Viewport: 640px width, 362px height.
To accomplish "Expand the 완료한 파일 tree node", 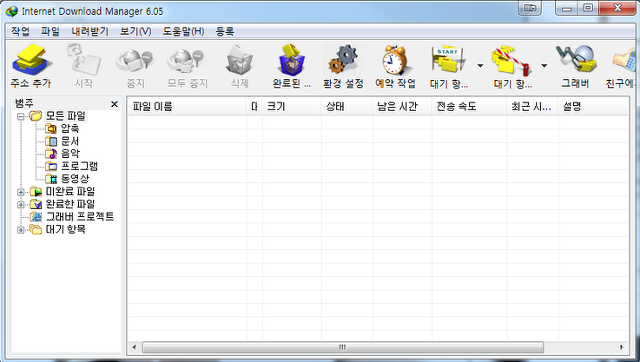I will tap(20, 204).
